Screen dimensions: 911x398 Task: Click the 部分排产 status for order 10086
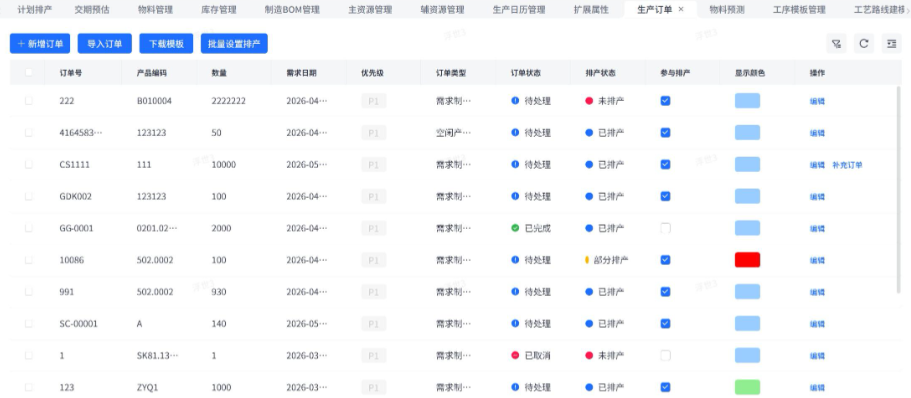click(607, 260)
